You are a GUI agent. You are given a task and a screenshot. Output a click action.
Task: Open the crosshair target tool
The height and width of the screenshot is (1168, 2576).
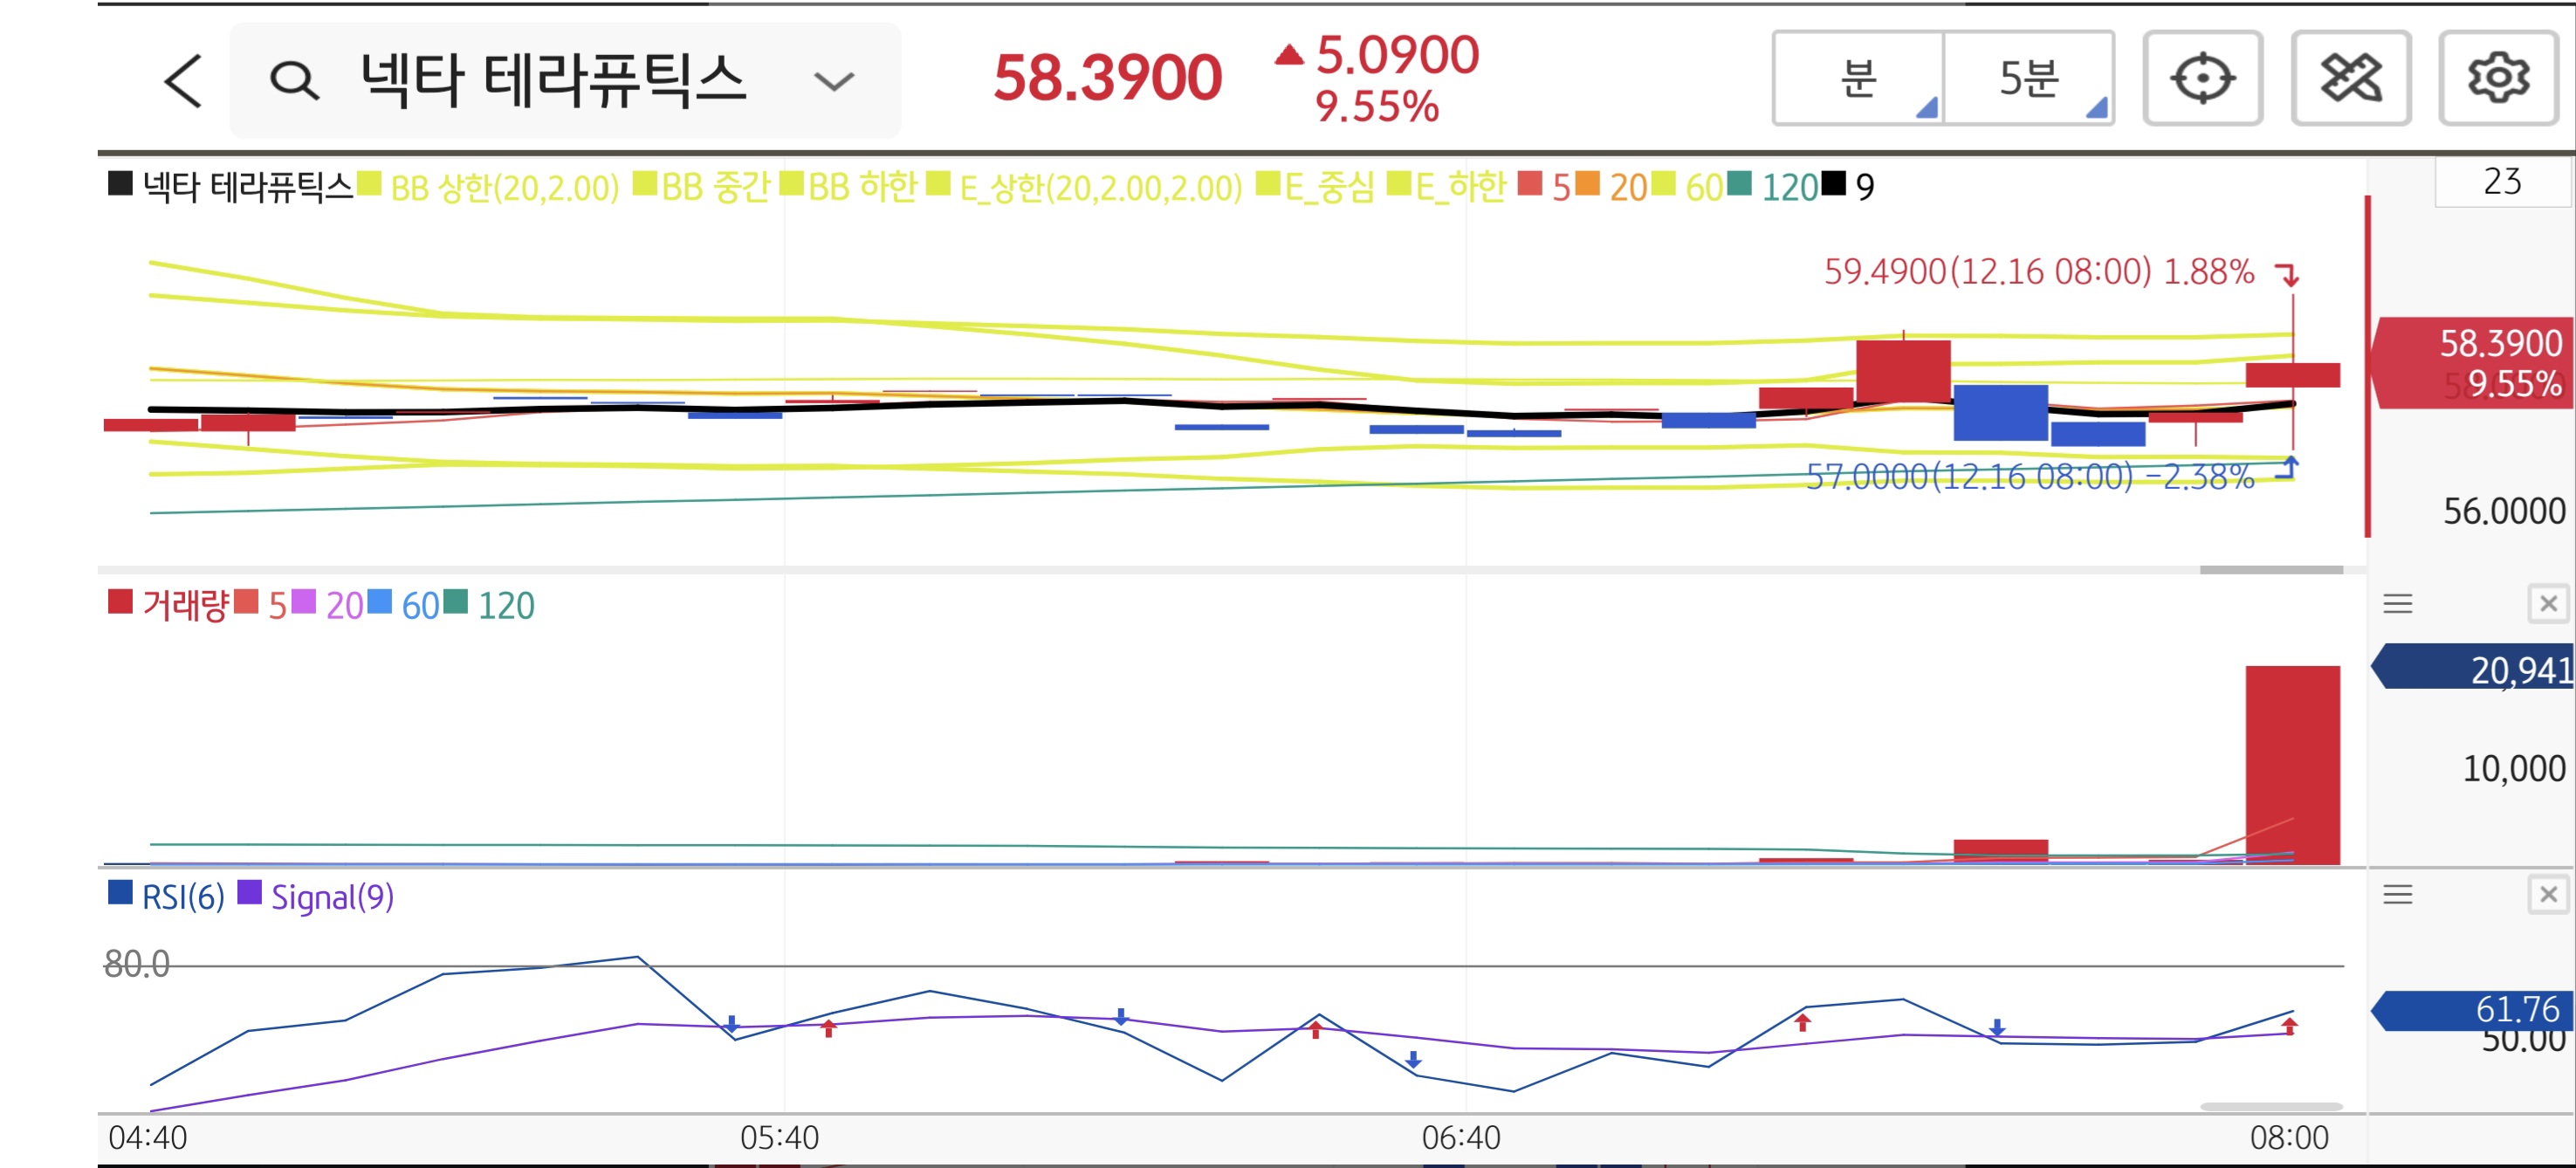2202,78
